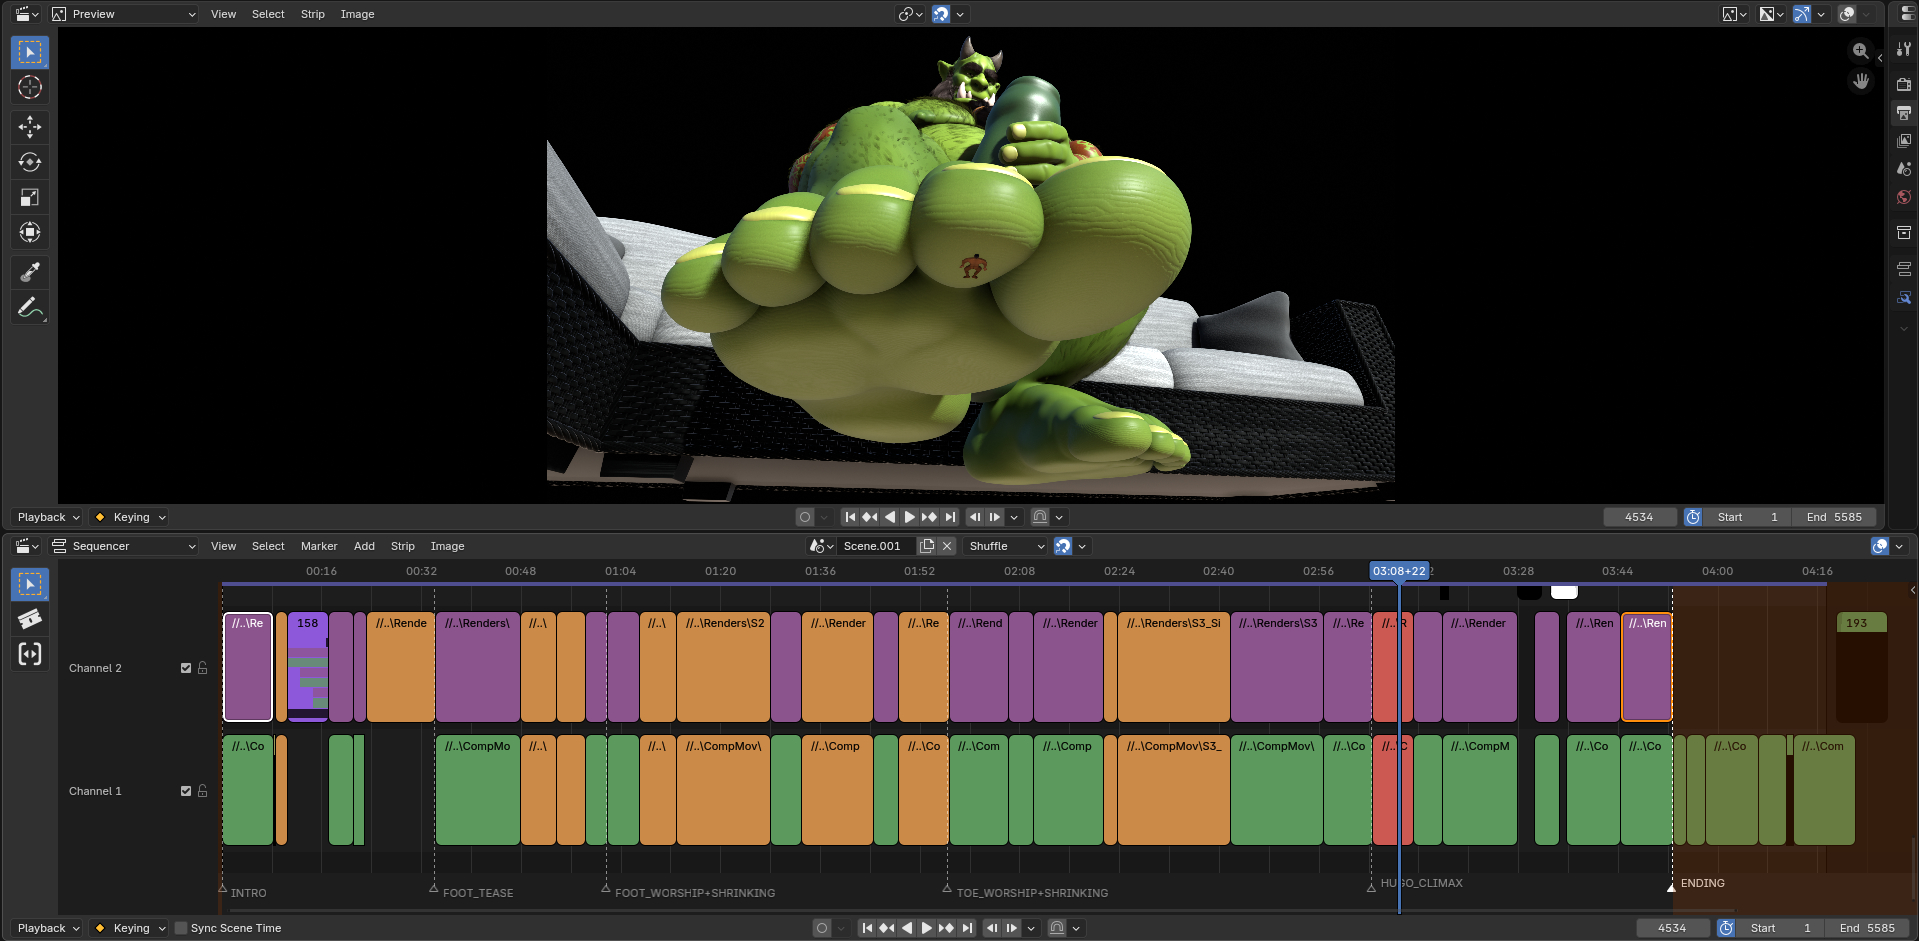
Task: Enable Sync Scene Time checkbox
Action: coord(181,928)
